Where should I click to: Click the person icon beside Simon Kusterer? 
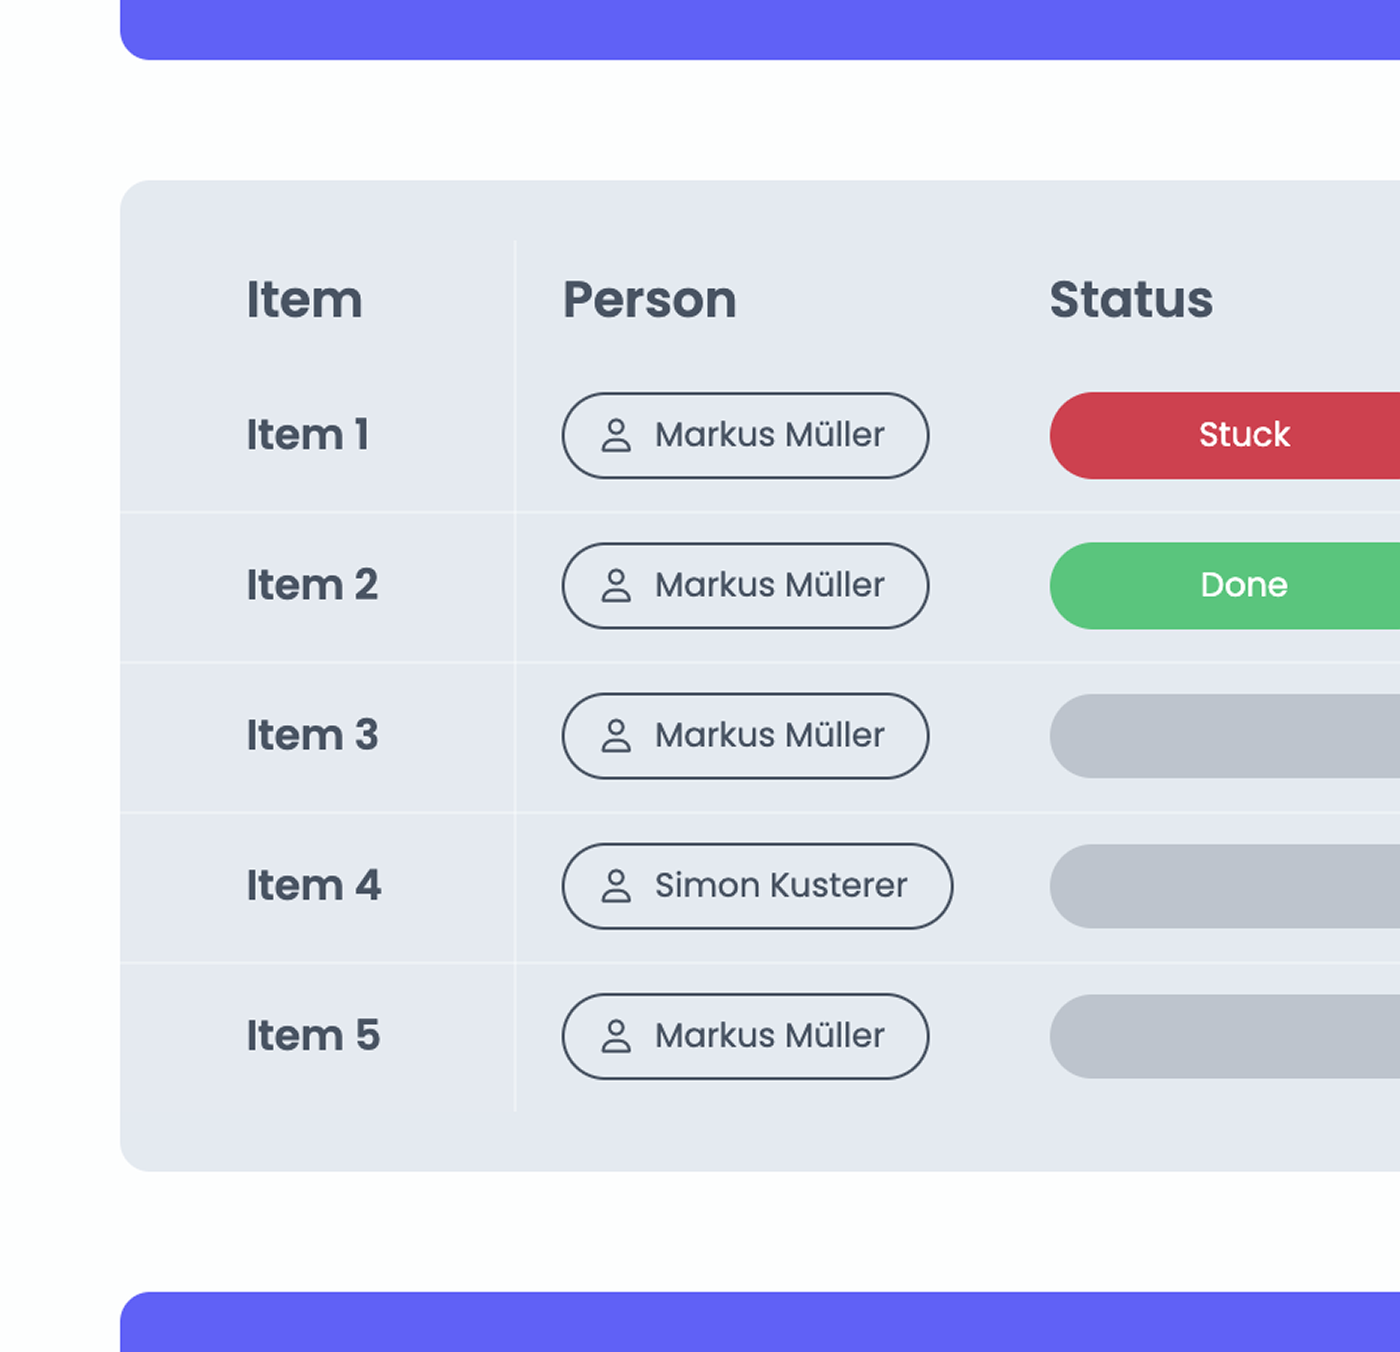[x=616, y=885]
